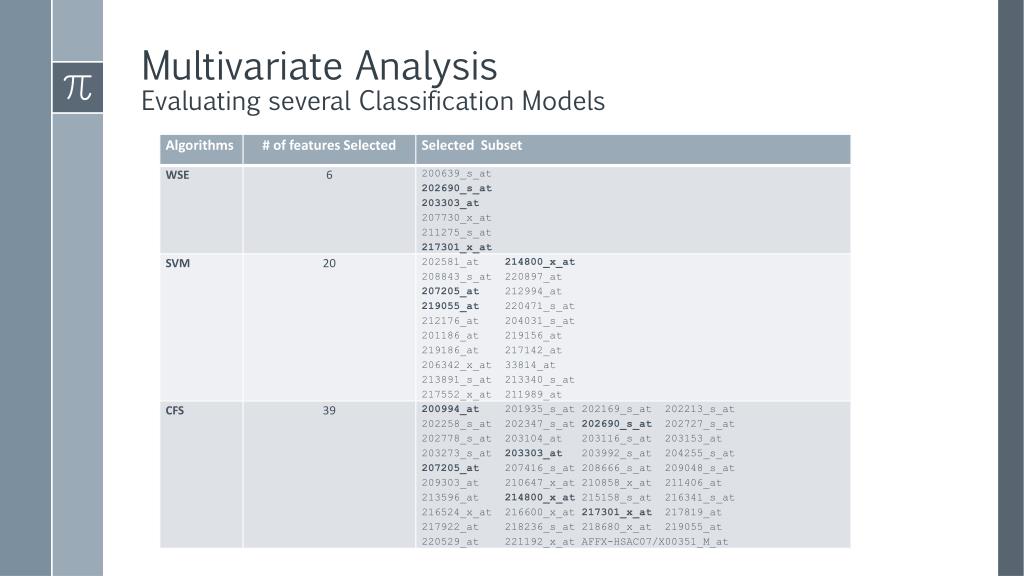The height and width of the screenshot is (576, 1024).
Task: Select probe 202581_at in SVM row
Action: tap(450, 262)
